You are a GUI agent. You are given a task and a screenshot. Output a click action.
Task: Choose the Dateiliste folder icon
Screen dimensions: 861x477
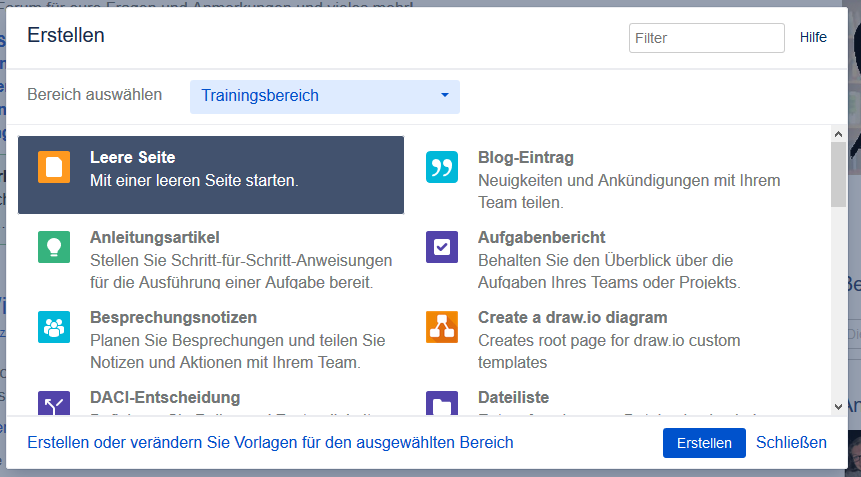tap(442, 403)
